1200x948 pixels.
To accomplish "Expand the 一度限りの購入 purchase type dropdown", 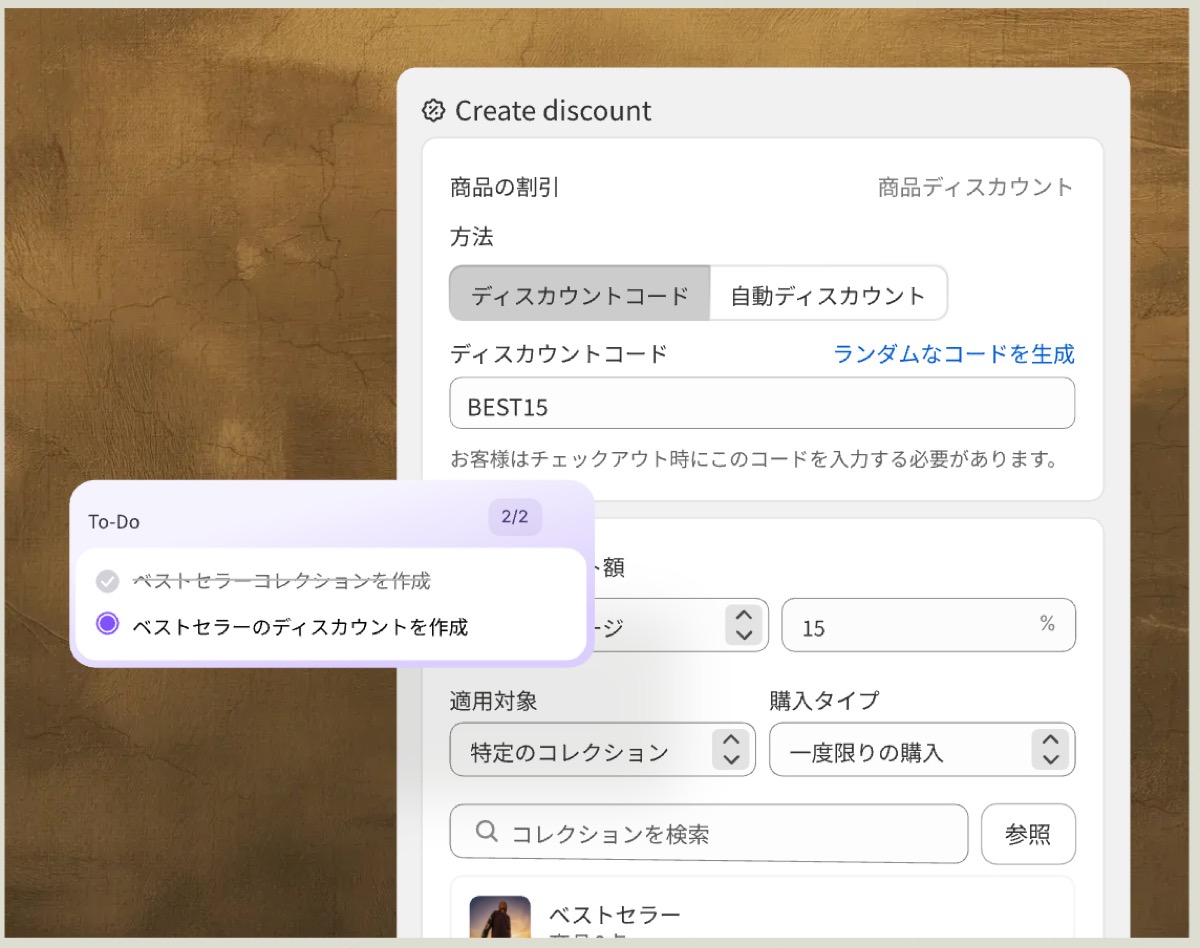I will tap(921, 750).
